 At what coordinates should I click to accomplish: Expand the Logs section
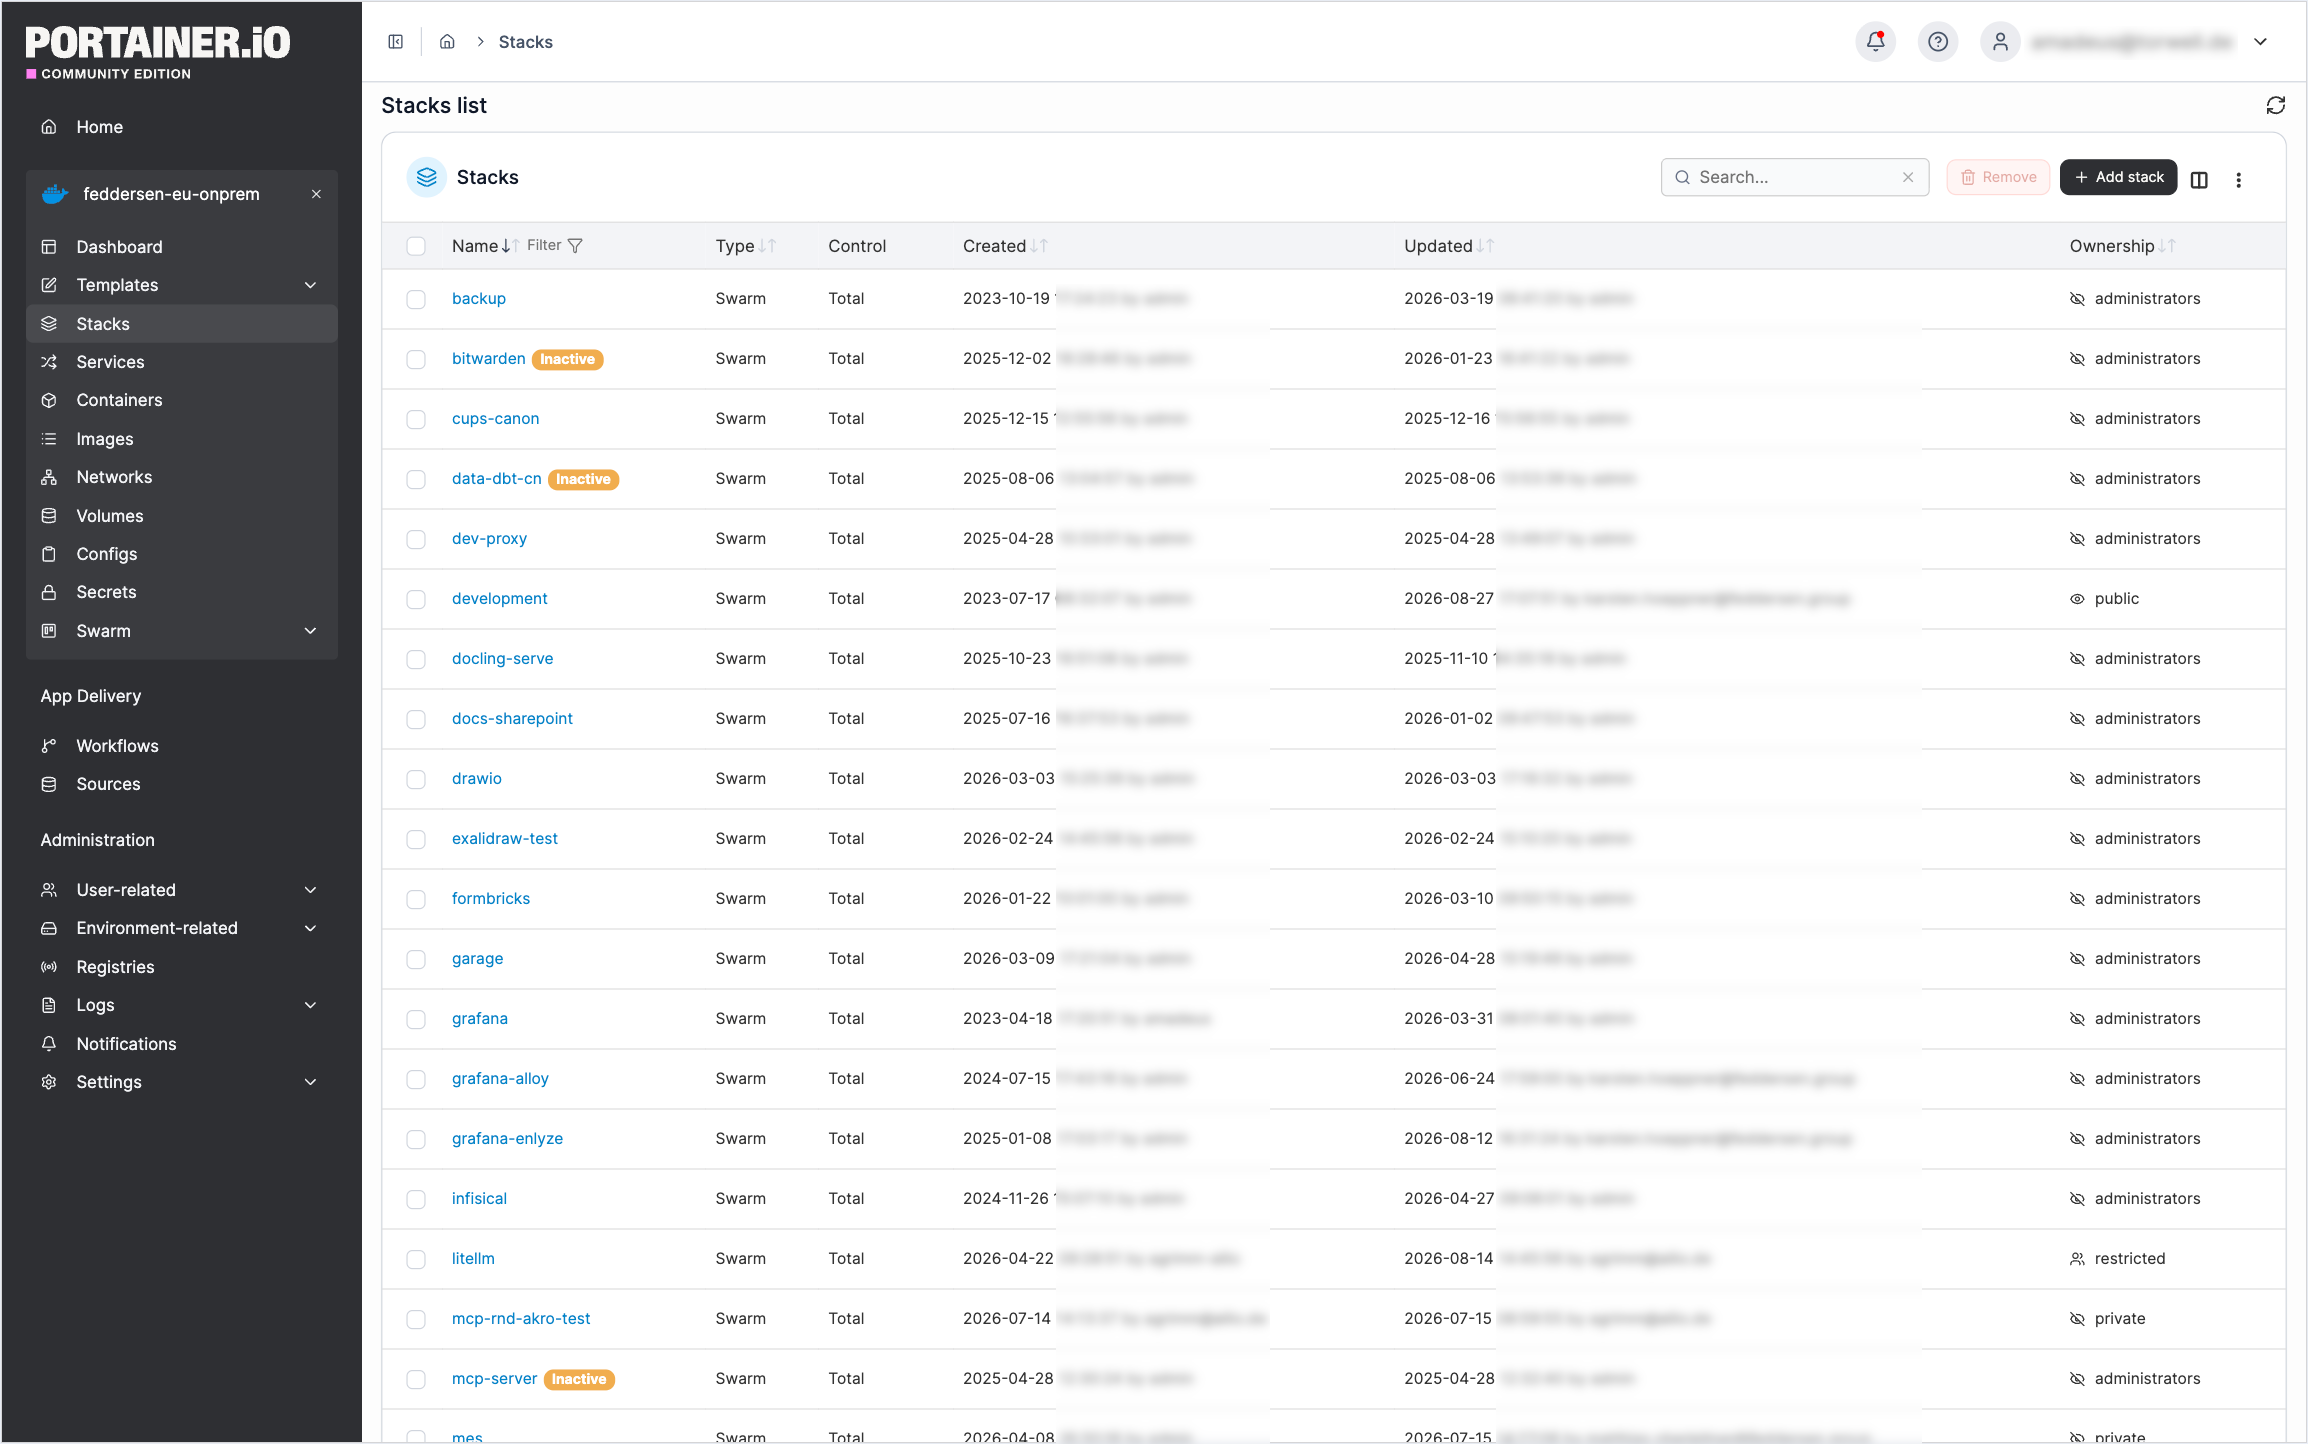point(310,1005)
